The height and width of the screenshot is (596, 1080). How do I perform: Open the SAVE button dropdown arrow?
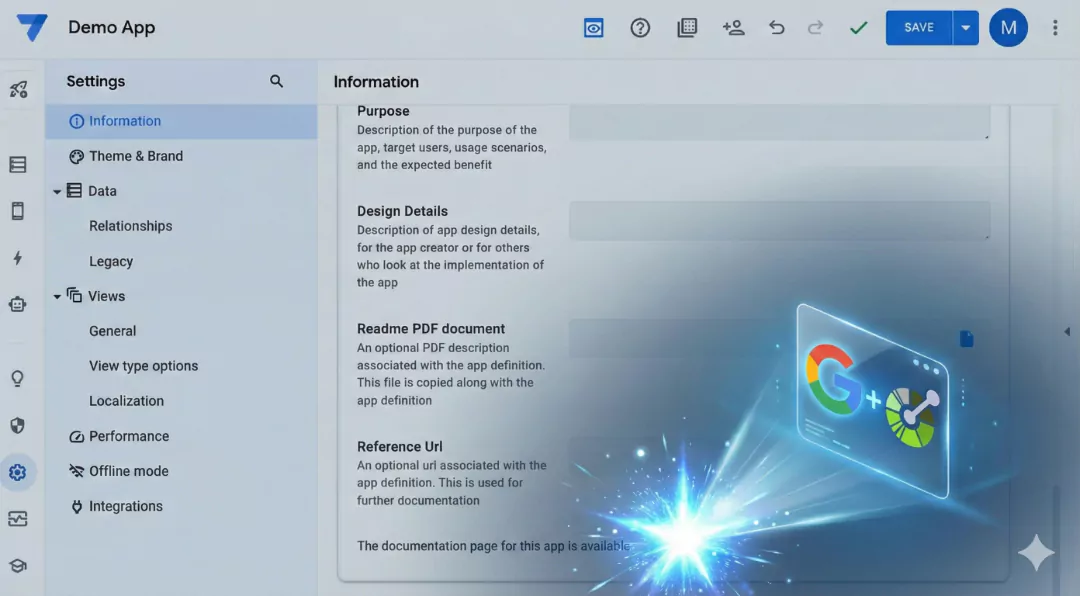pyautogui.click(x=965, y=28)
